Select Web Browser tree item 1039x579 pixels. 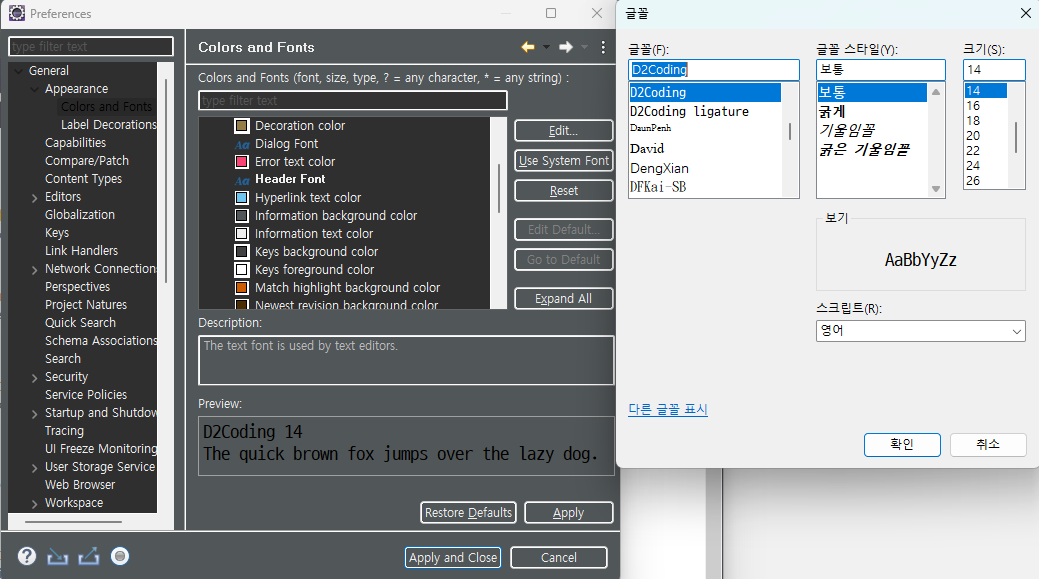[x=80, y=485]
